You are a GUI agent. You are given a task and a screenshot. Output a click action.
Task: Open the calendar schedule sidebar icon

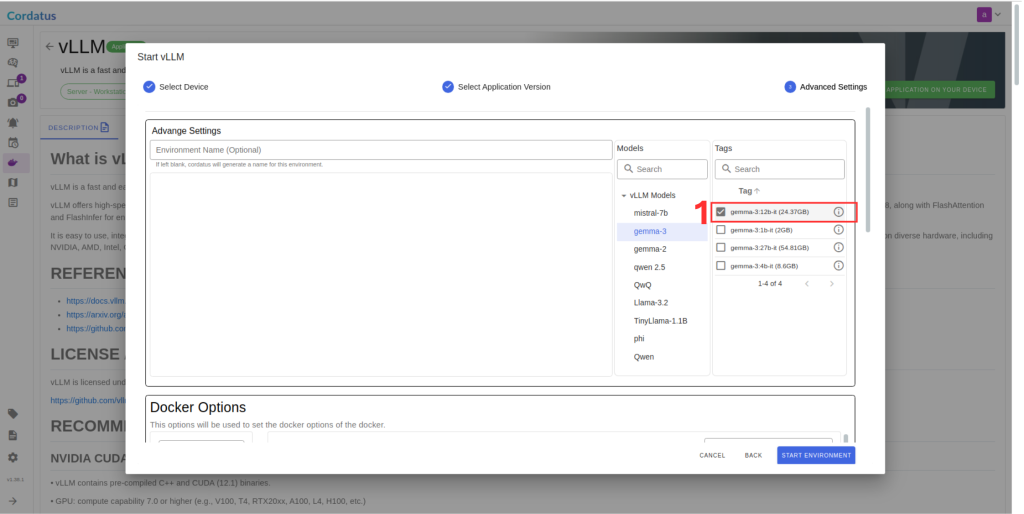tap(12, 143)
